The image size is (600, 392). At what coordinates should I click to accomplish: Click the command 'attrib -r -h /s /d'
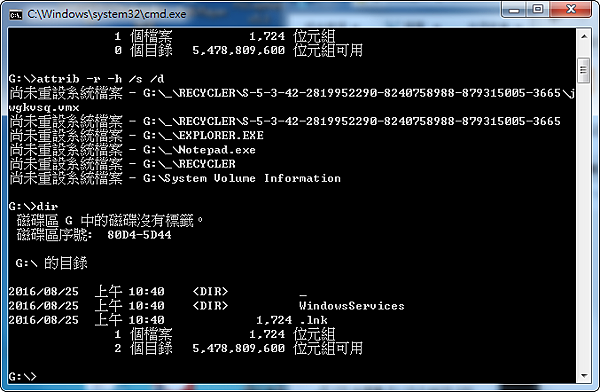click(x=100, y=79)
